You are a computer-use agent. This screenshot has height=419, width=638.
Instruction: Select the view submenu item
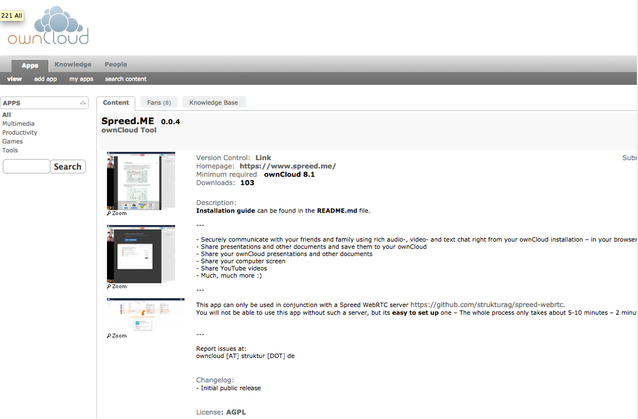[x=14, y=79]
